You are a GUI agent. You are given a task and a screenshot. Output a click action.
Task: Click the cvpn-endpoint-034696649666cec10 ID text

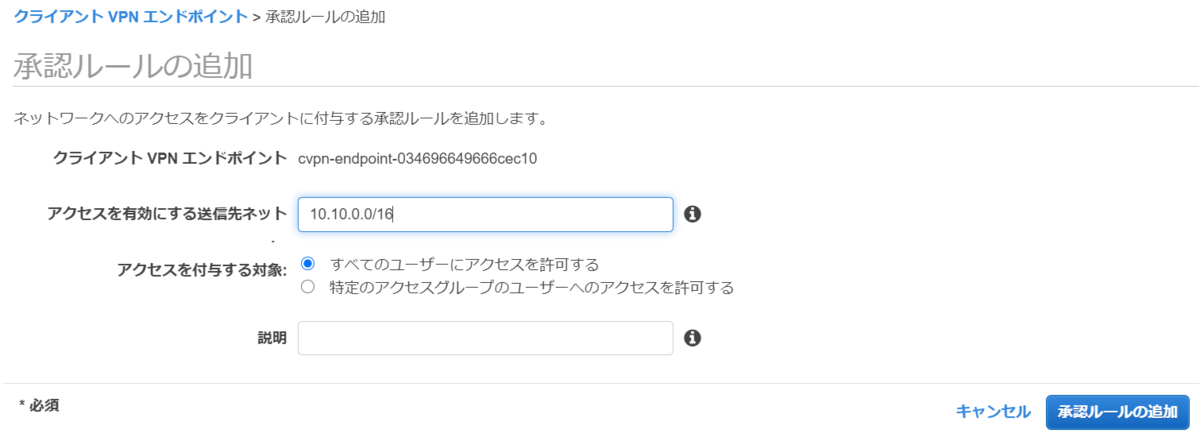418,158
